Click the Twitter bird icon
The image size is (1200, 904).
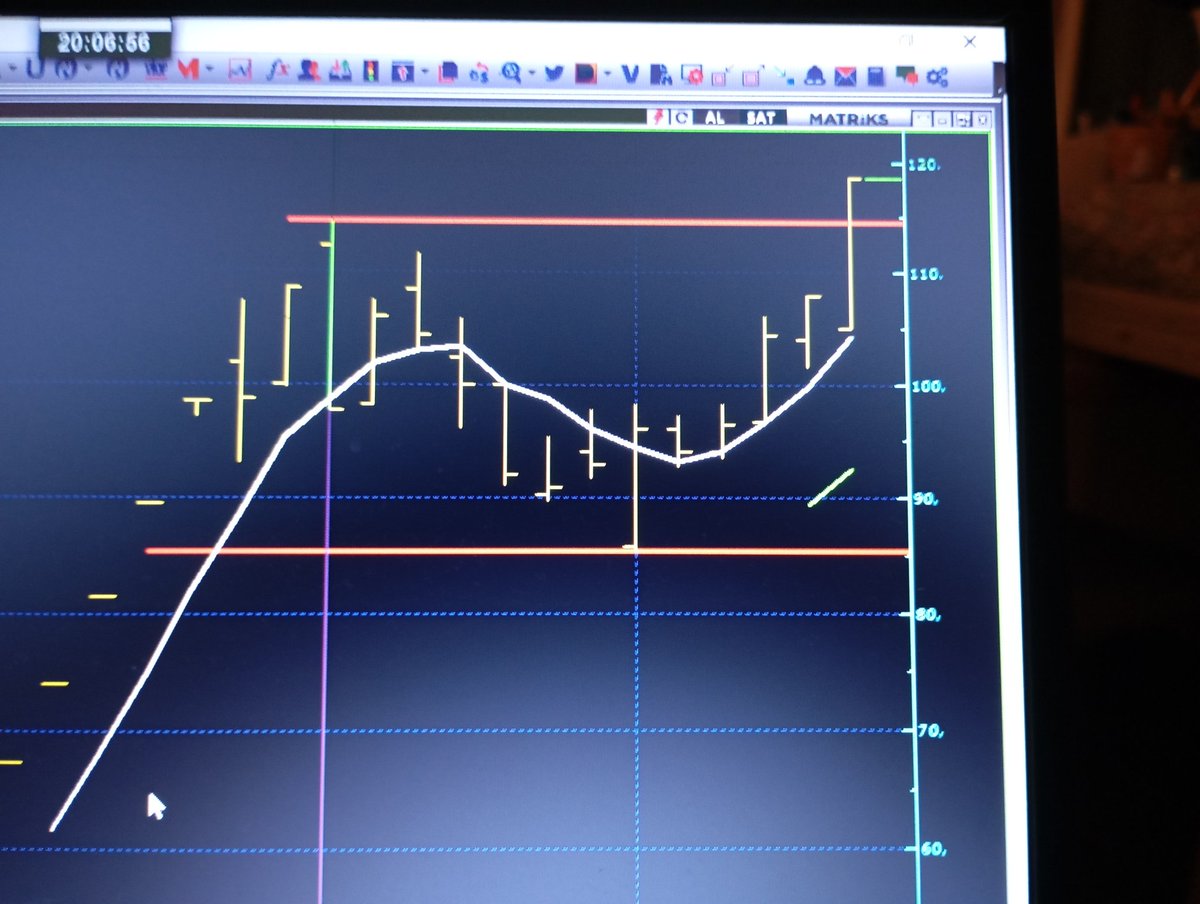555,73
